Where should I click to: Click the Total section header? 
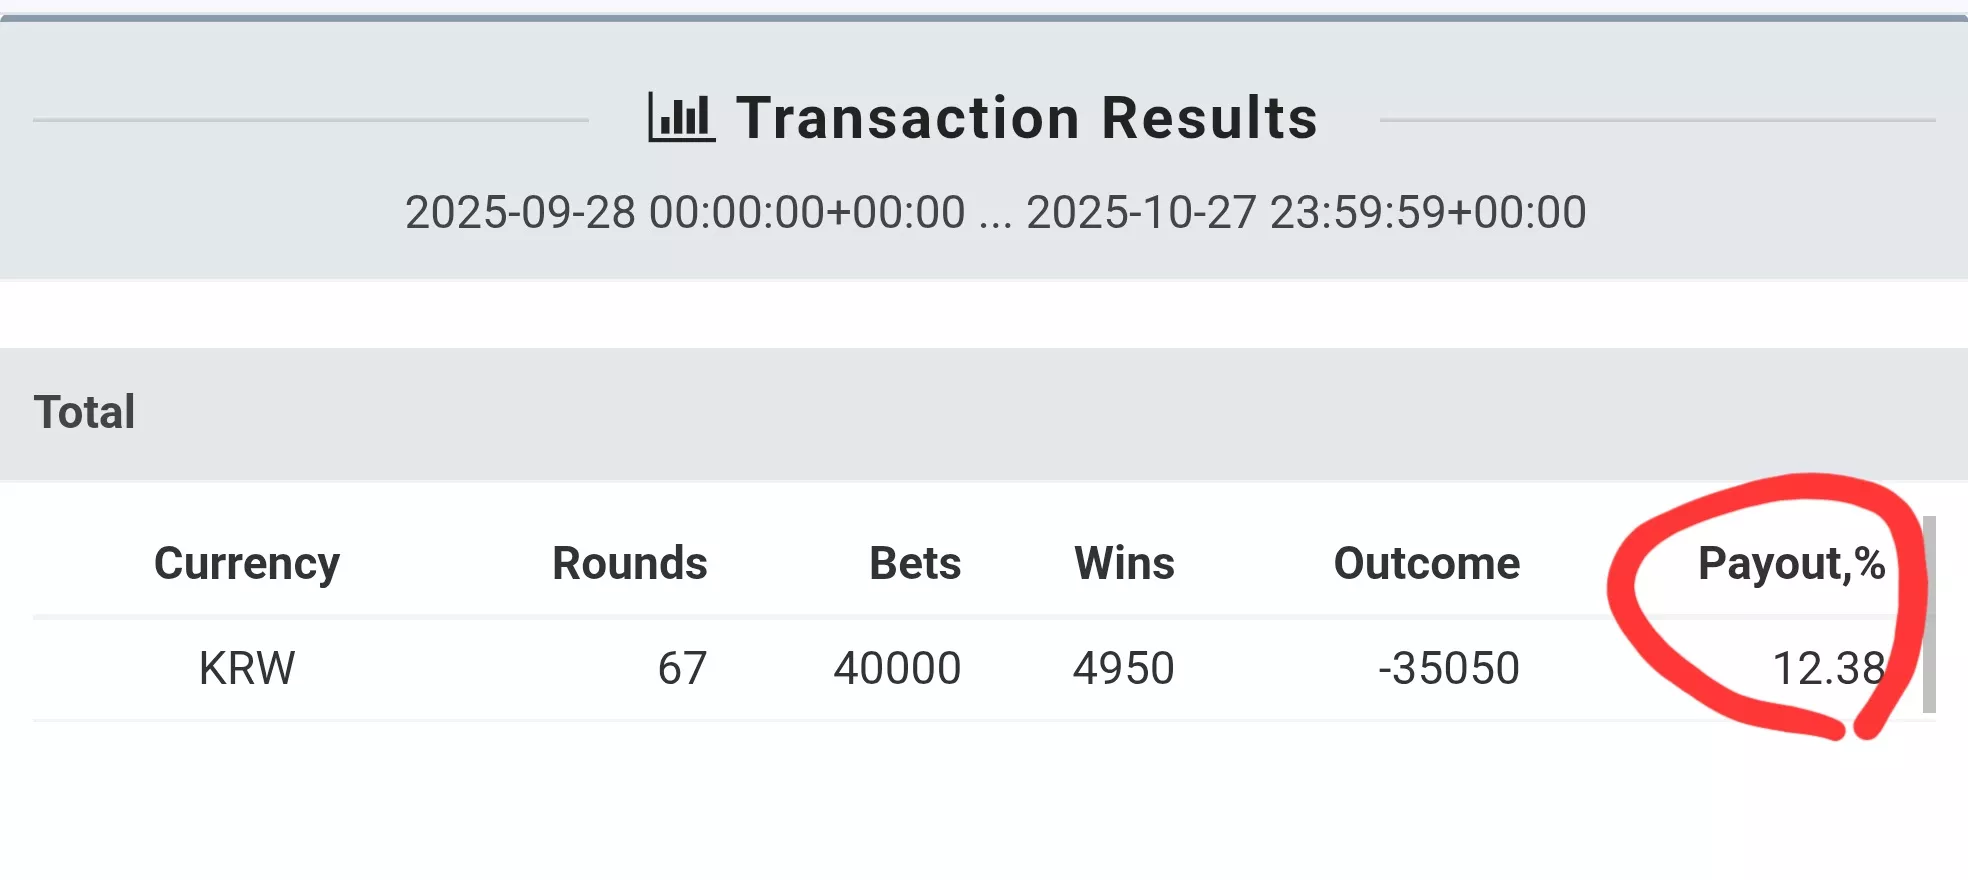click(x=984, y=414)
